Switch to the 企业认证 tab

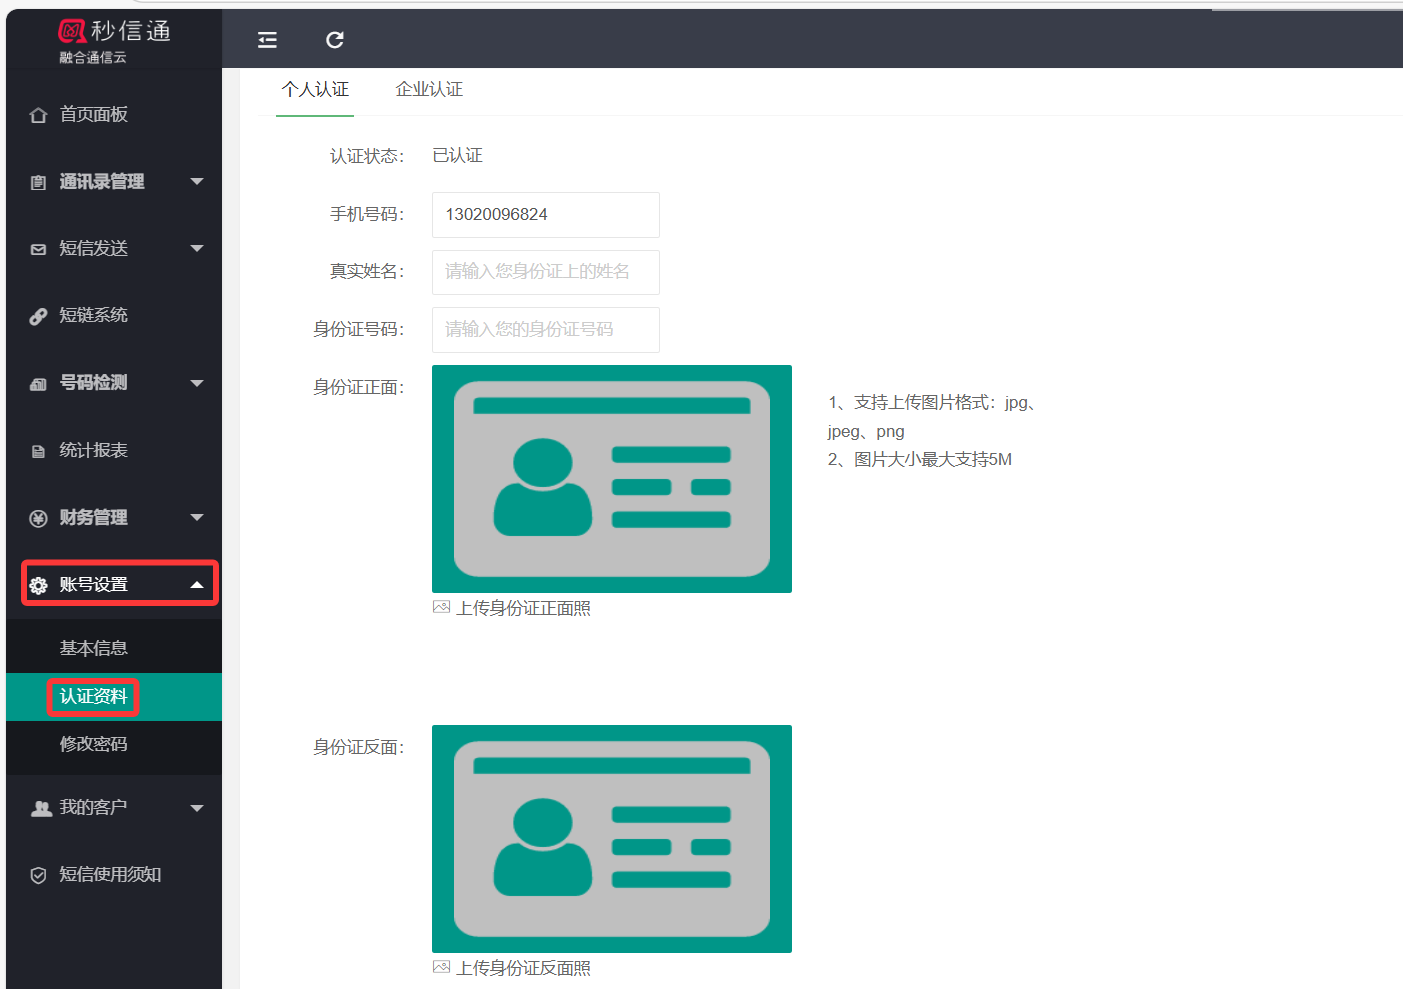point(429,90)
